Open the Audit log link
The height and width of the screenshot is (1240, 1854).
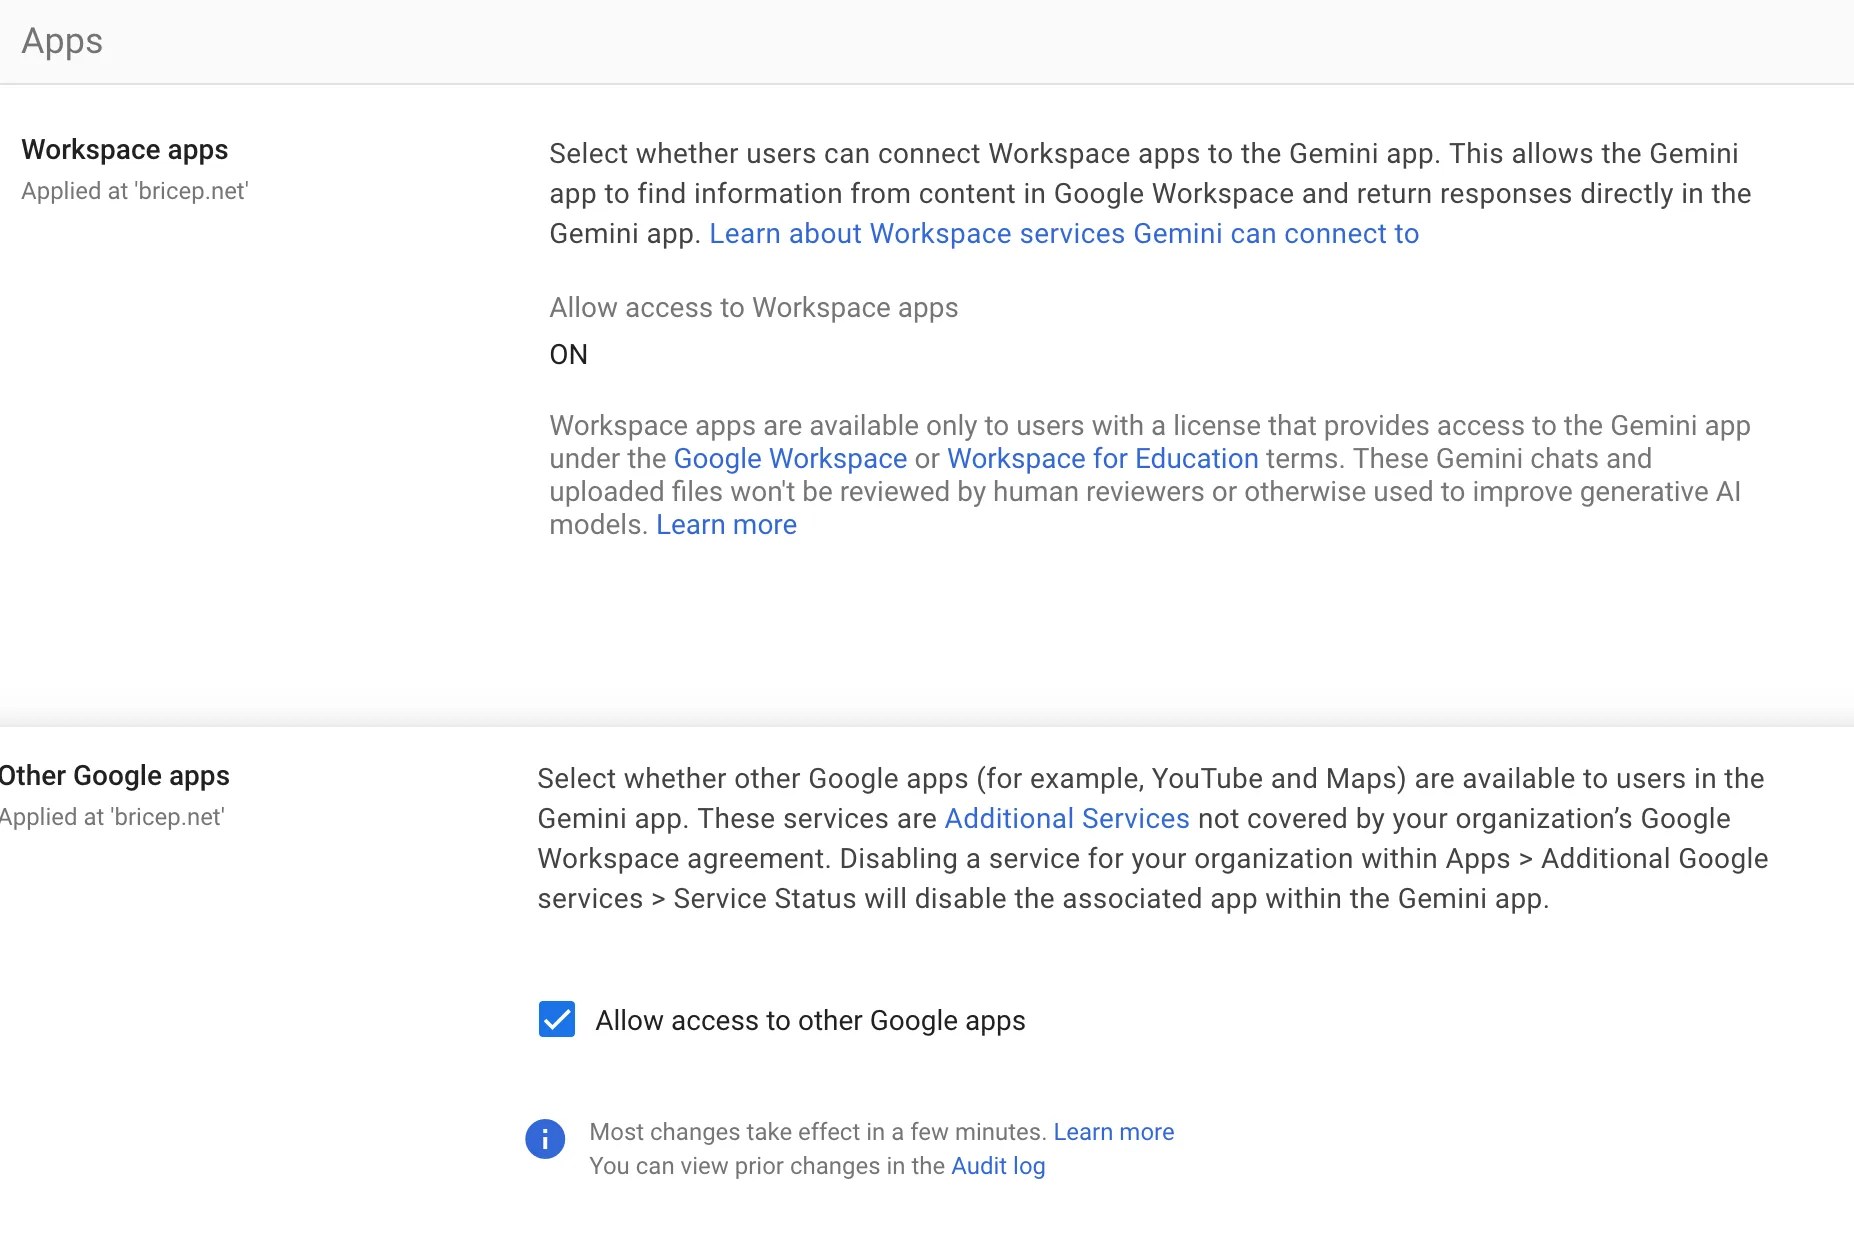tap(998, 1165)
